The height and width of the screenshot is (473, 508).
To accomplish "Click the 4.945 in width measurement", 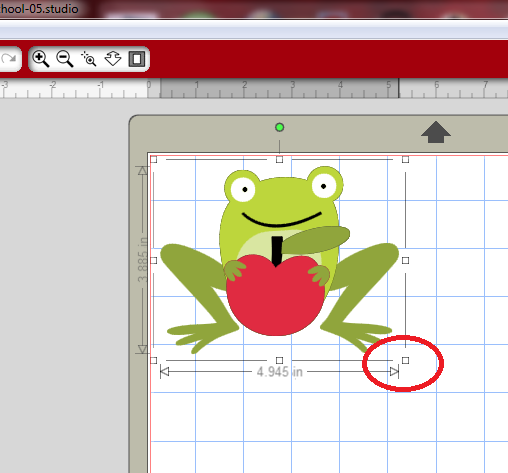I will point(280,372).
